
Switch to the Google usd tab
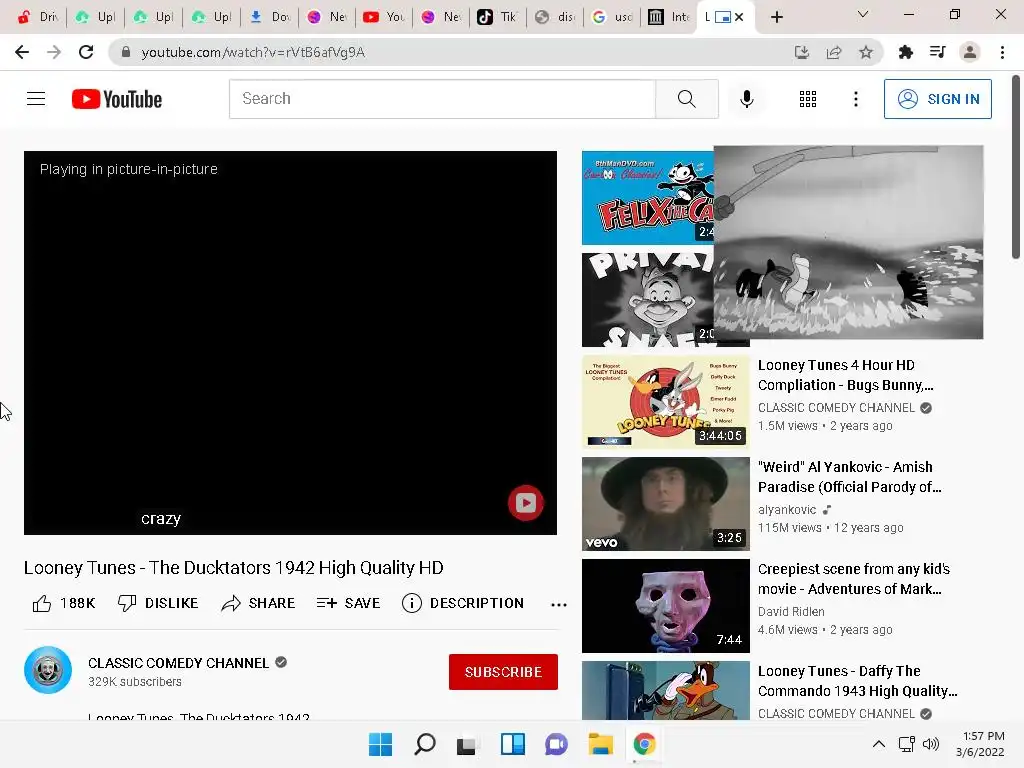612,17
